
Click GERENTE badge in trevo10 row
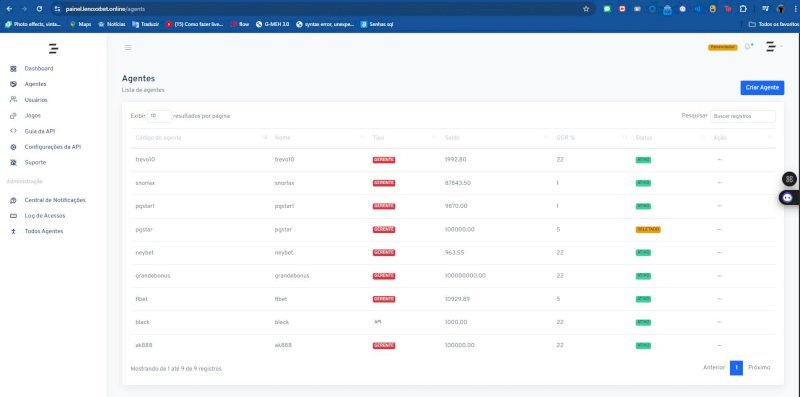point(384,160)
